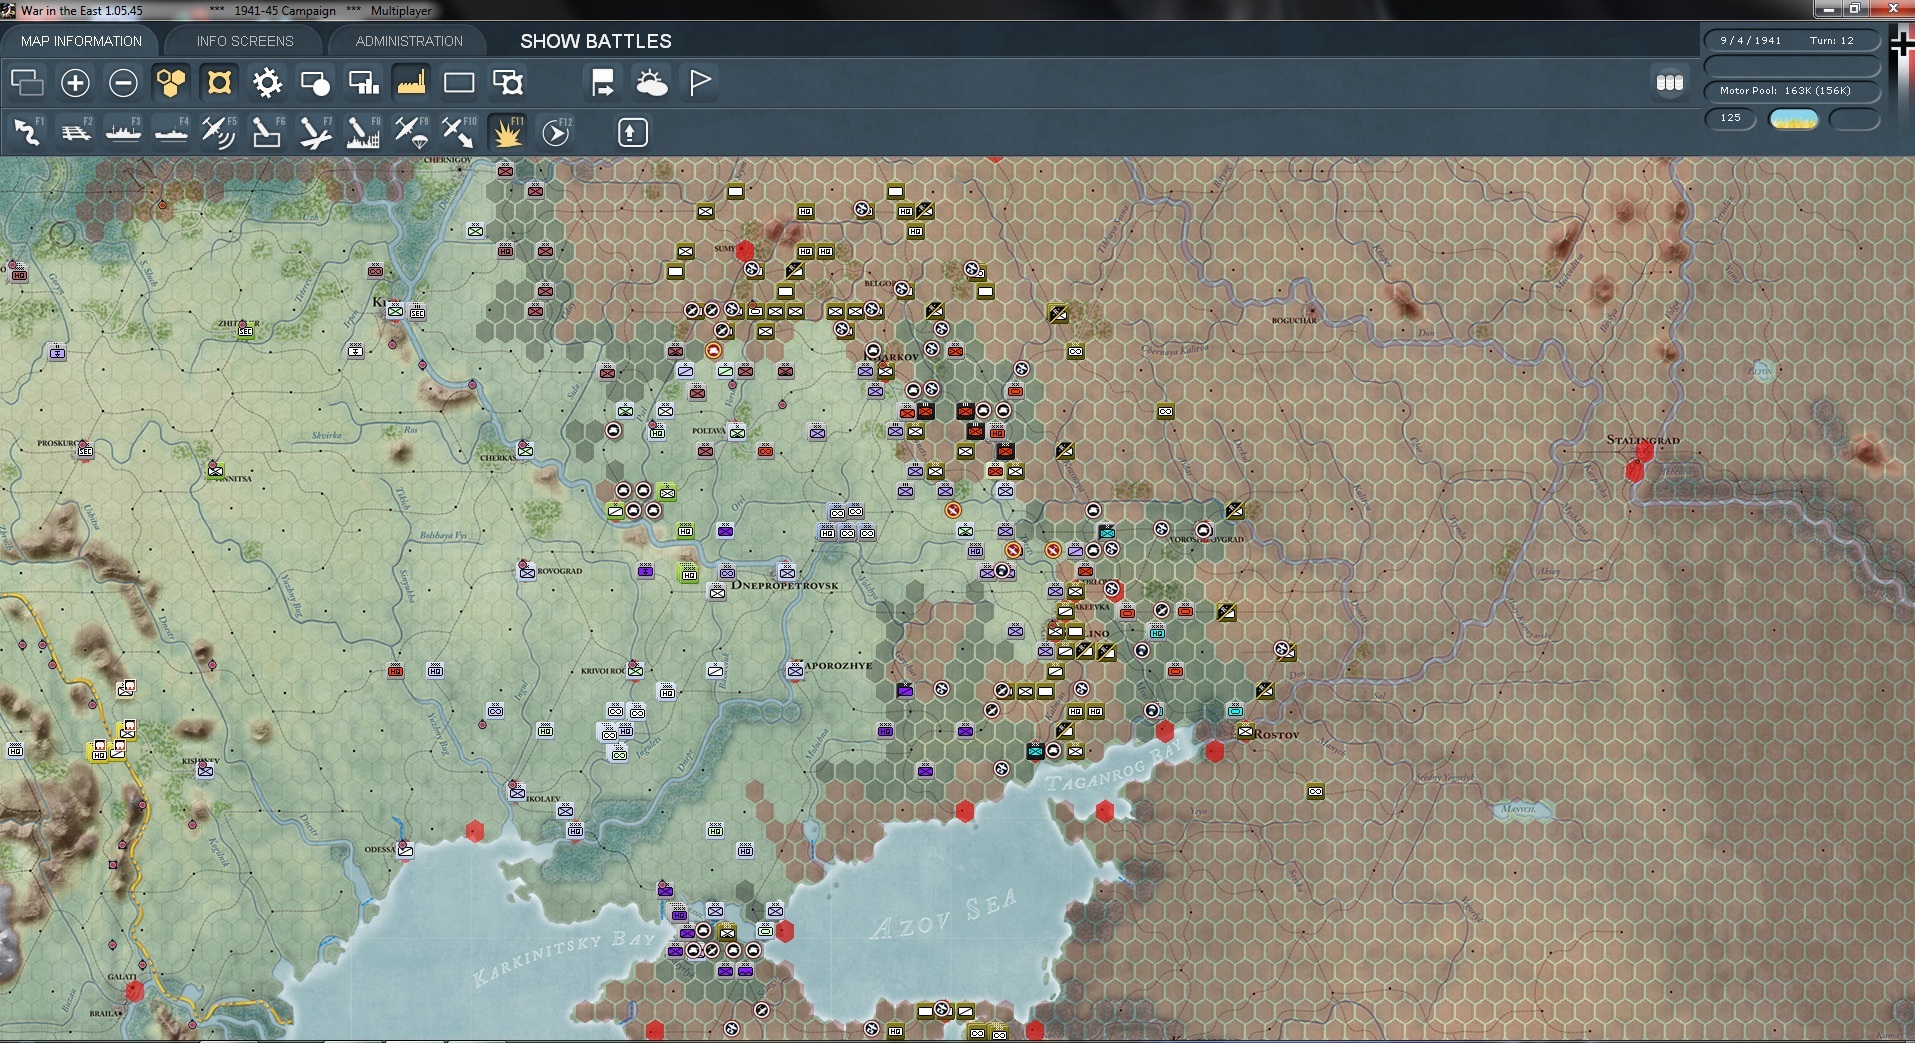This screenshot has width=1915, height=1043.
Task: Click the Dnepropetrovsk city label on map
Action: pos(785,586)
